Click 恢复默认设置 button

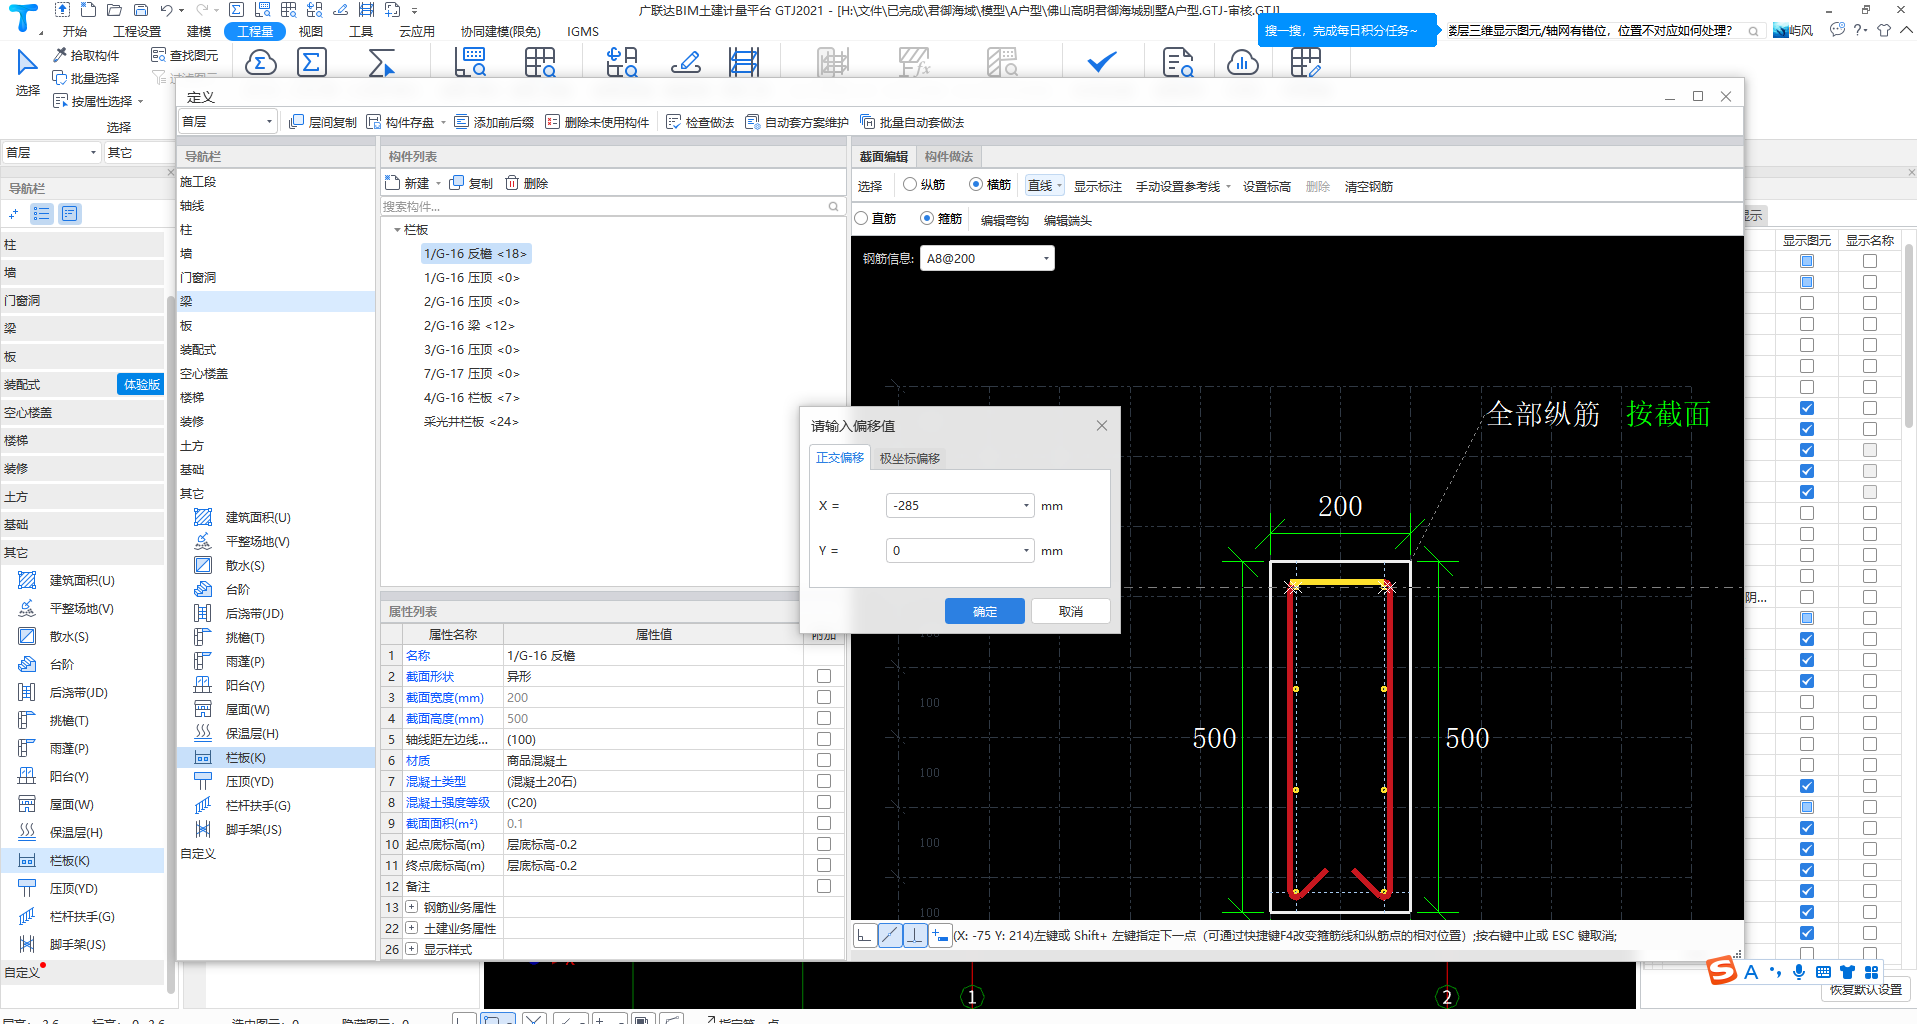click(1866, 989)
